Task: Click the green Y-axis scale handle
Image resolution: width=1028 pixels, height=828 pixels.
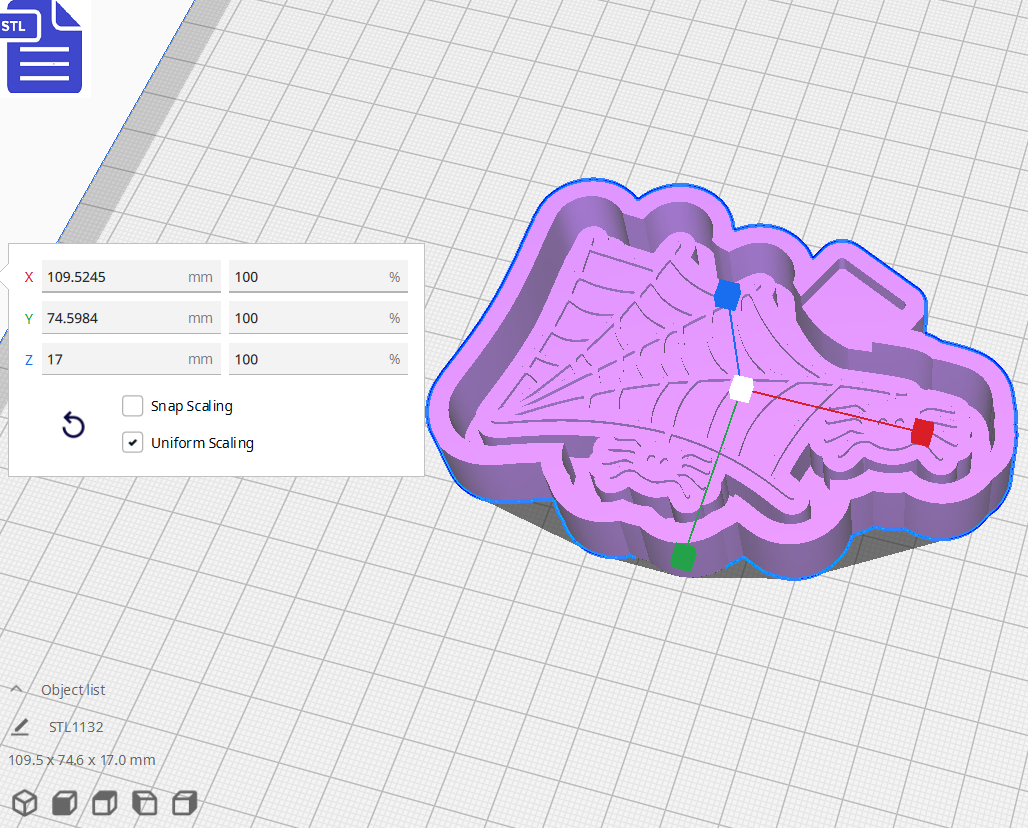Action: tap(683, 556)
